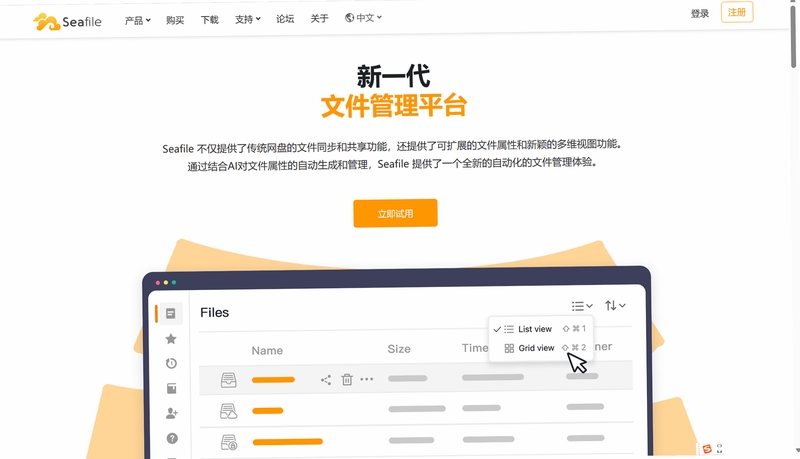This screenshot has width=800, height=459.
Task: Open the 中文 language selector
Action: click(x=363, y=18)
